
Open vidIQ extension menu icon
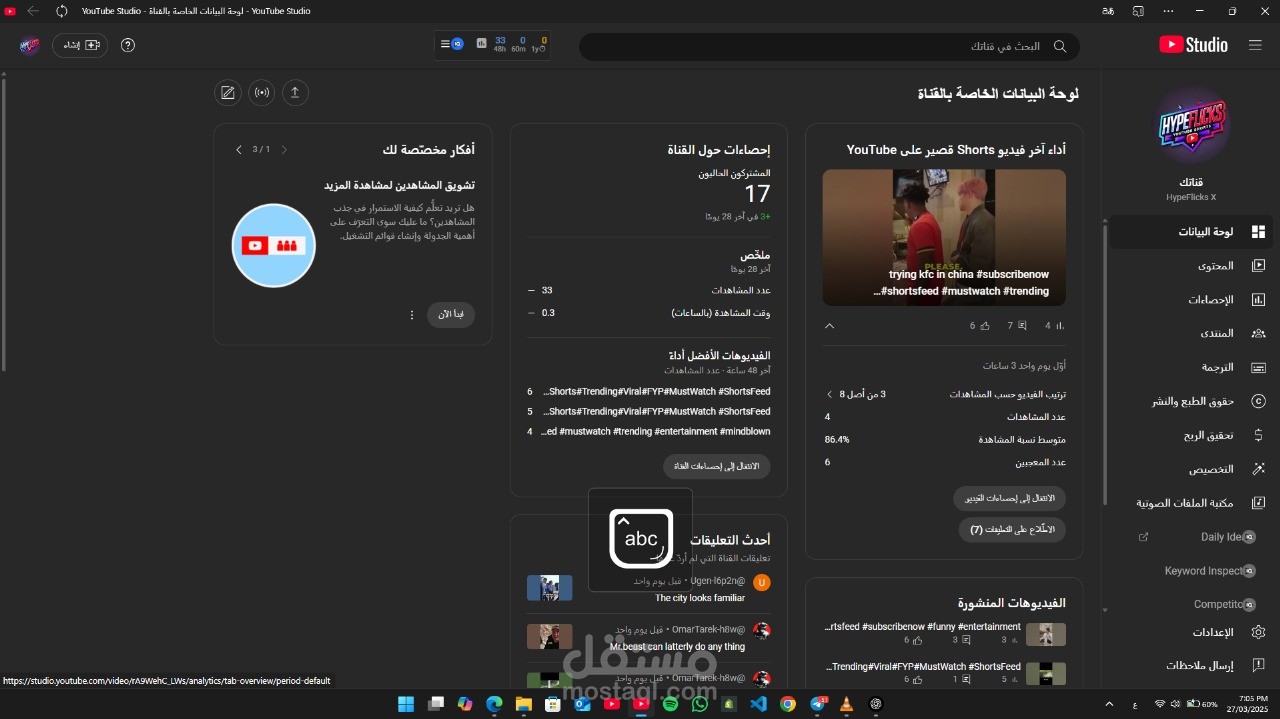[451, 44]
